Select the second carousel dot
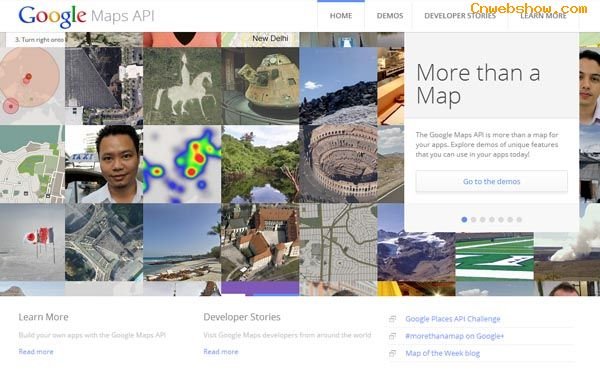This screenshot has width=600, height=373. point(473,220)
